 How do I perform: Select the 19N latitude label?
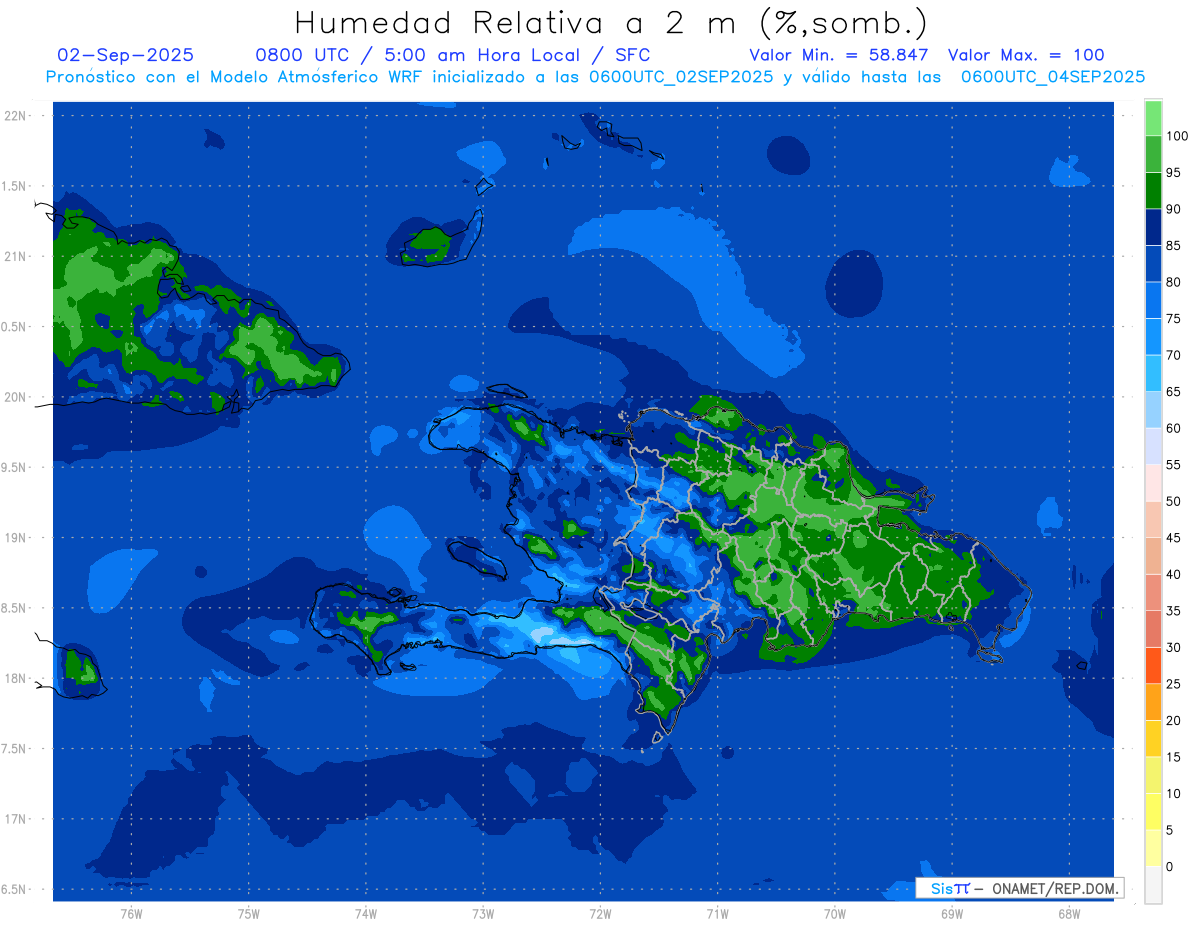pyautogui.click(x=16, y=537)
